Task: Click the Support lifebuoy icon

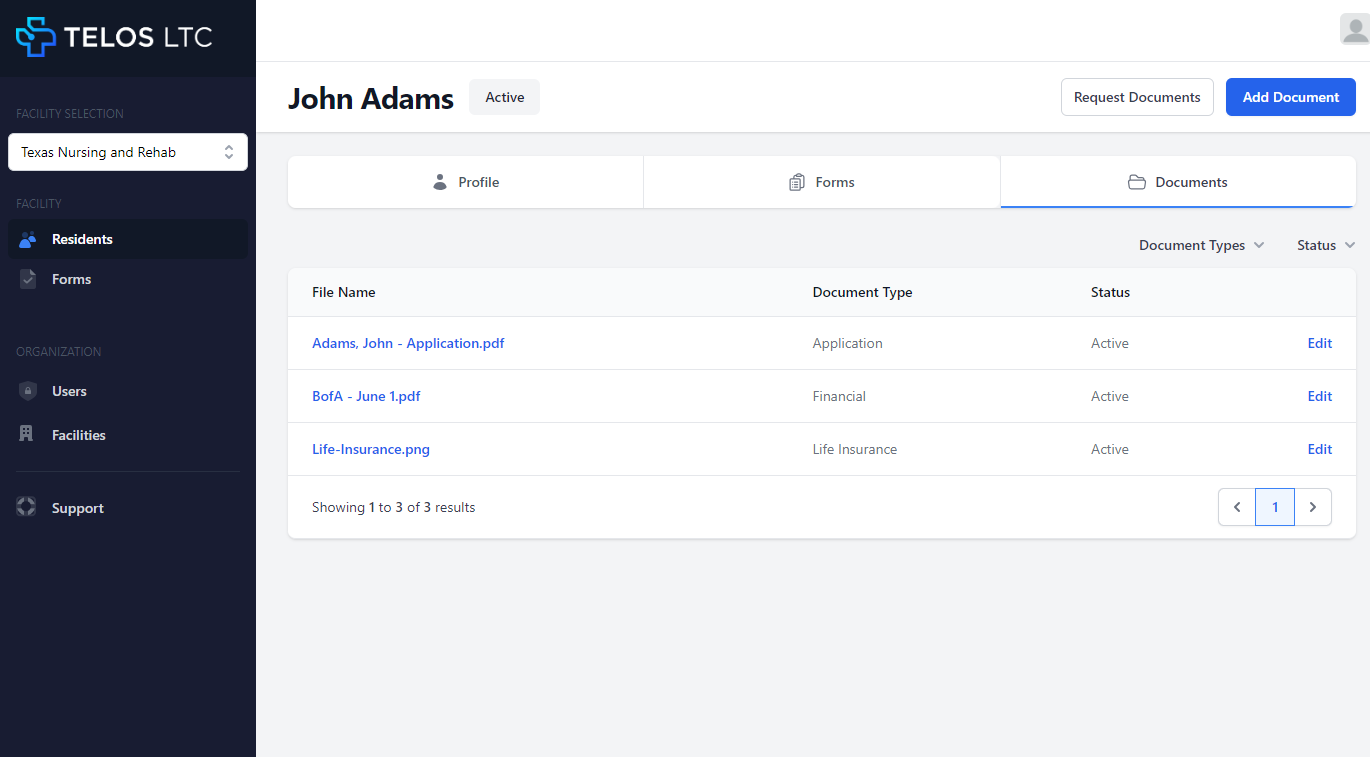Action: [27, 508]
